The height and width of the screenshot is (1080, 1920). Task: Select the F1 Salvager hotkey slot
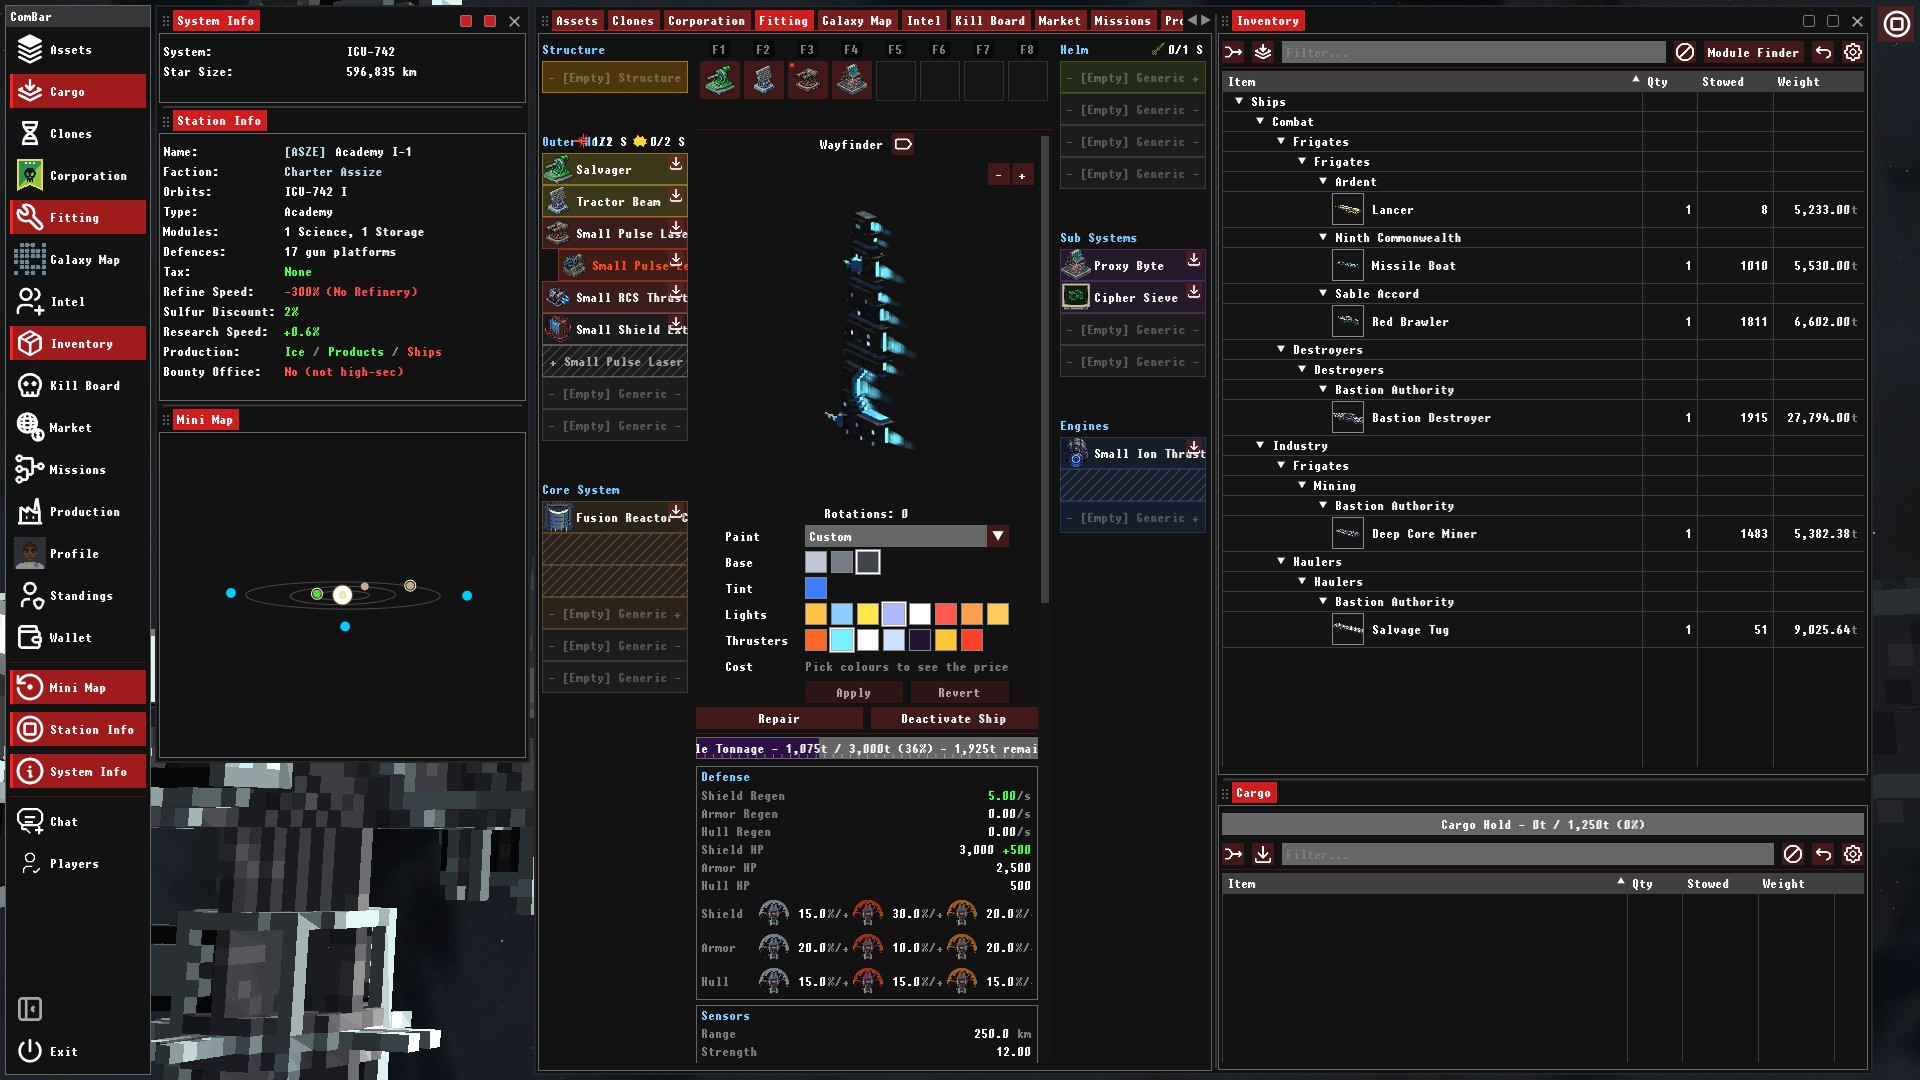[x=720, y=80]
